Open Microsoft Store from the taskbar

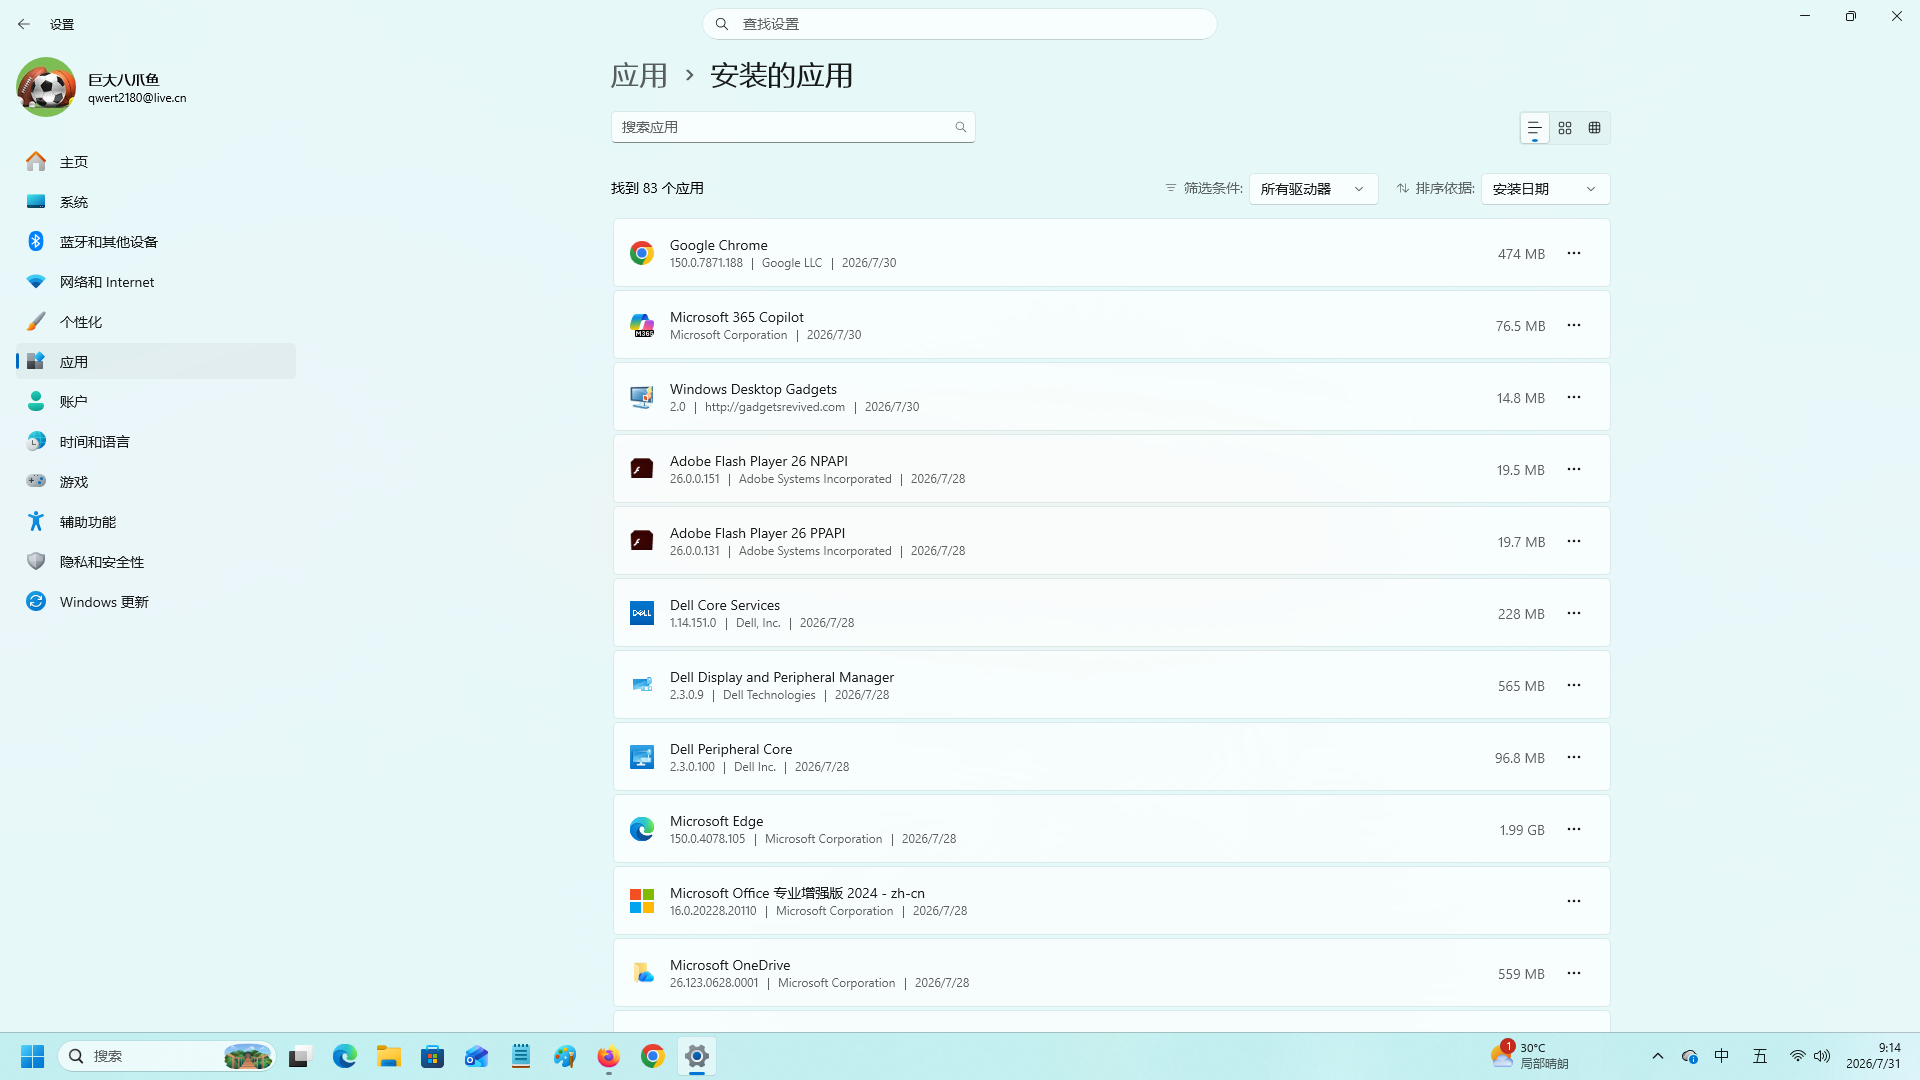(433, 1056)
